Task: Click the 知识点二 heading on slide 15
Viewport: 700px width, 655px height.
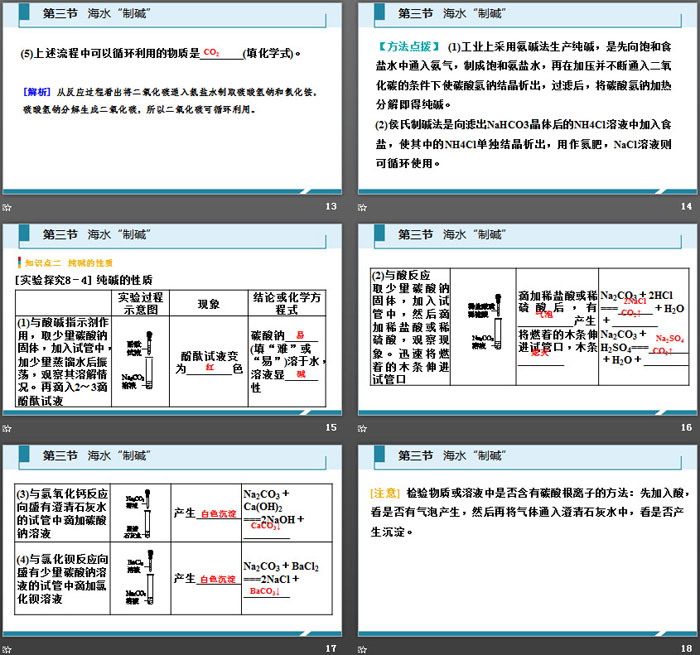Action: (x=43, y=262)
